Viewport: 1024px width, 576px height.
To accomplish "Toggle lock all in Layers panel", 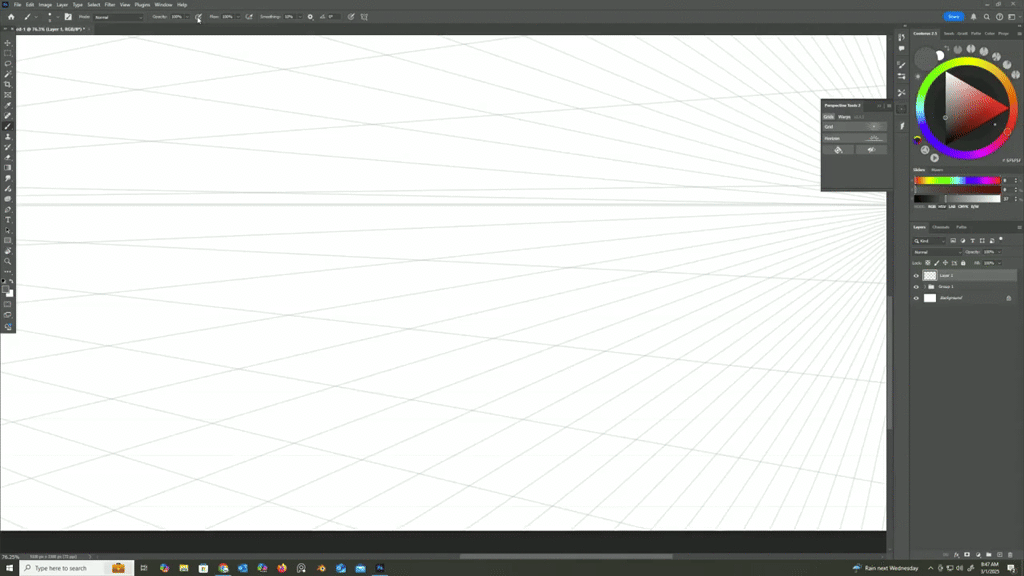I will 963,263.
